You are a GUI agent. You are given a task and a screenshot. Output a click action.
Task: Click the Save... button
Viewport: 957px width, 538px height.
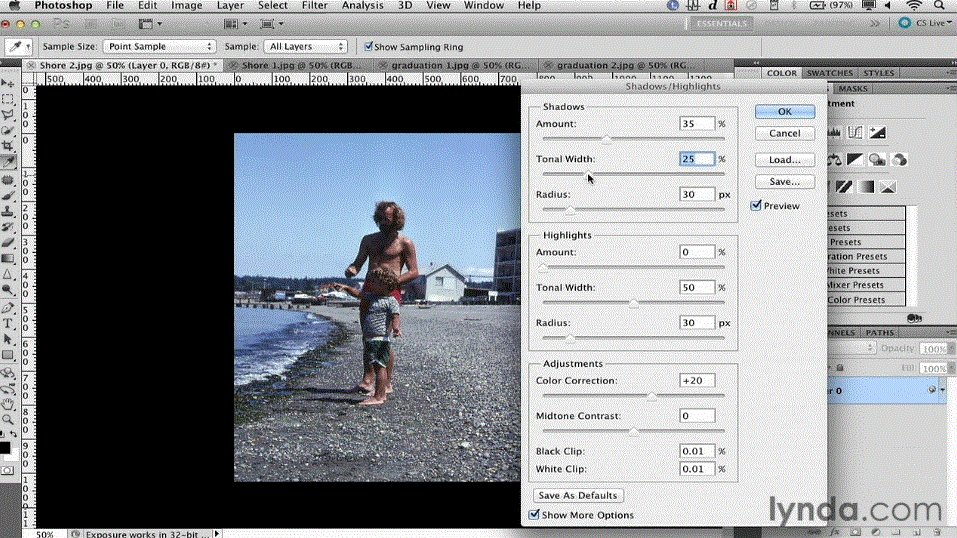coord(784,181)
